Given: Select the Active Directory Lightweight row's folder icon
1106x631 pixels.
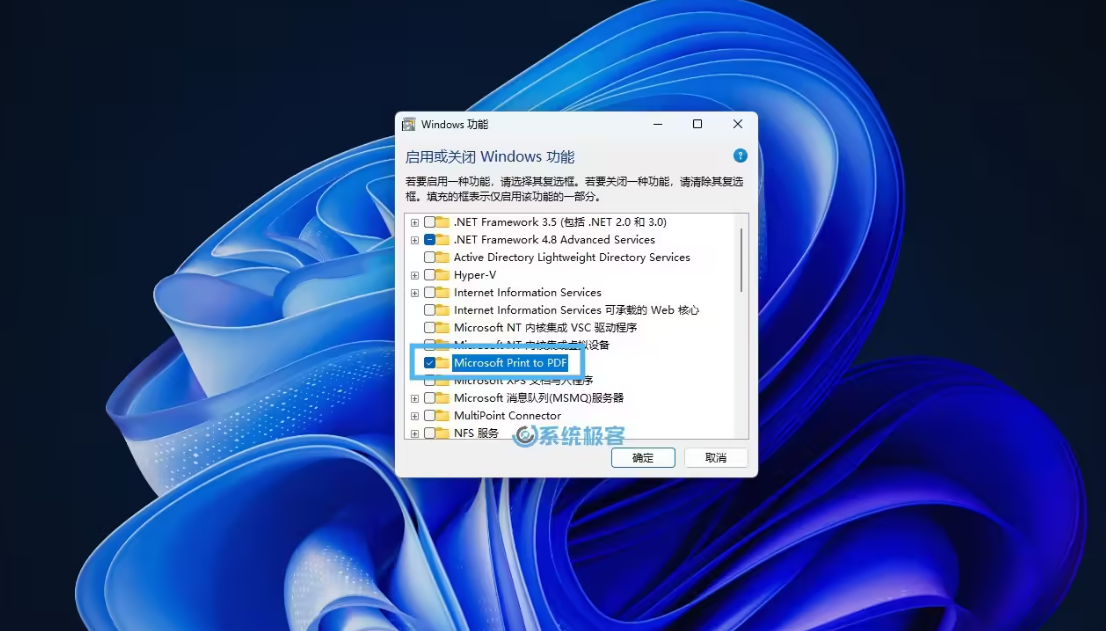Looking at the screenshot, I should 442,257.
